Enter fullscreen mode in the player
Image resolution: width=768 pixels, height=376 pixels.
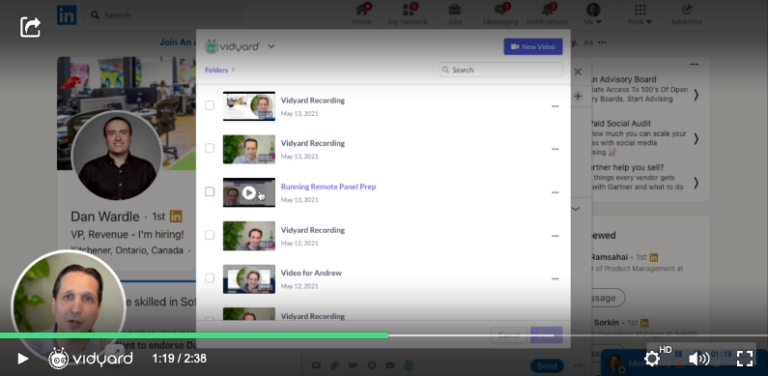pos(744,359)
